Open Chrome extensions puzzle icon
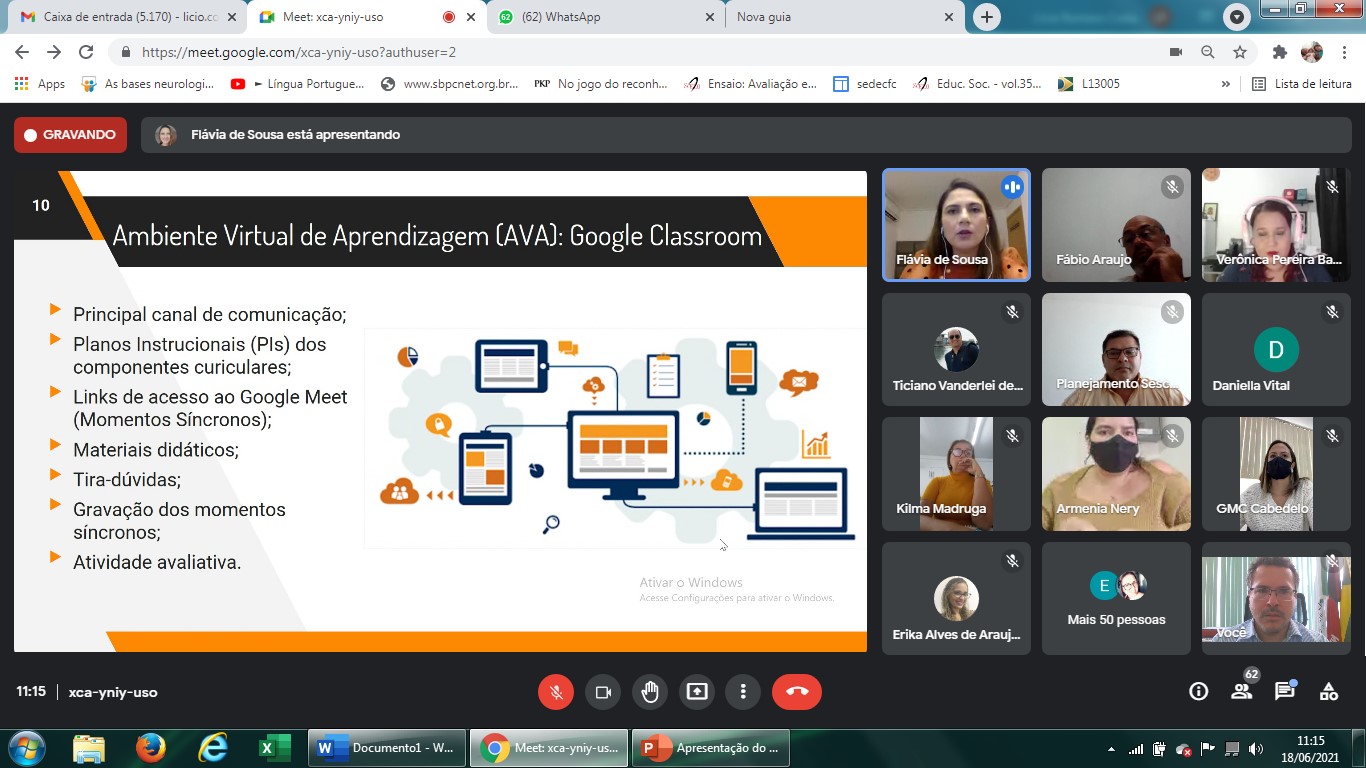Viewport: 1366px width, 768px height. (1279, 52)
